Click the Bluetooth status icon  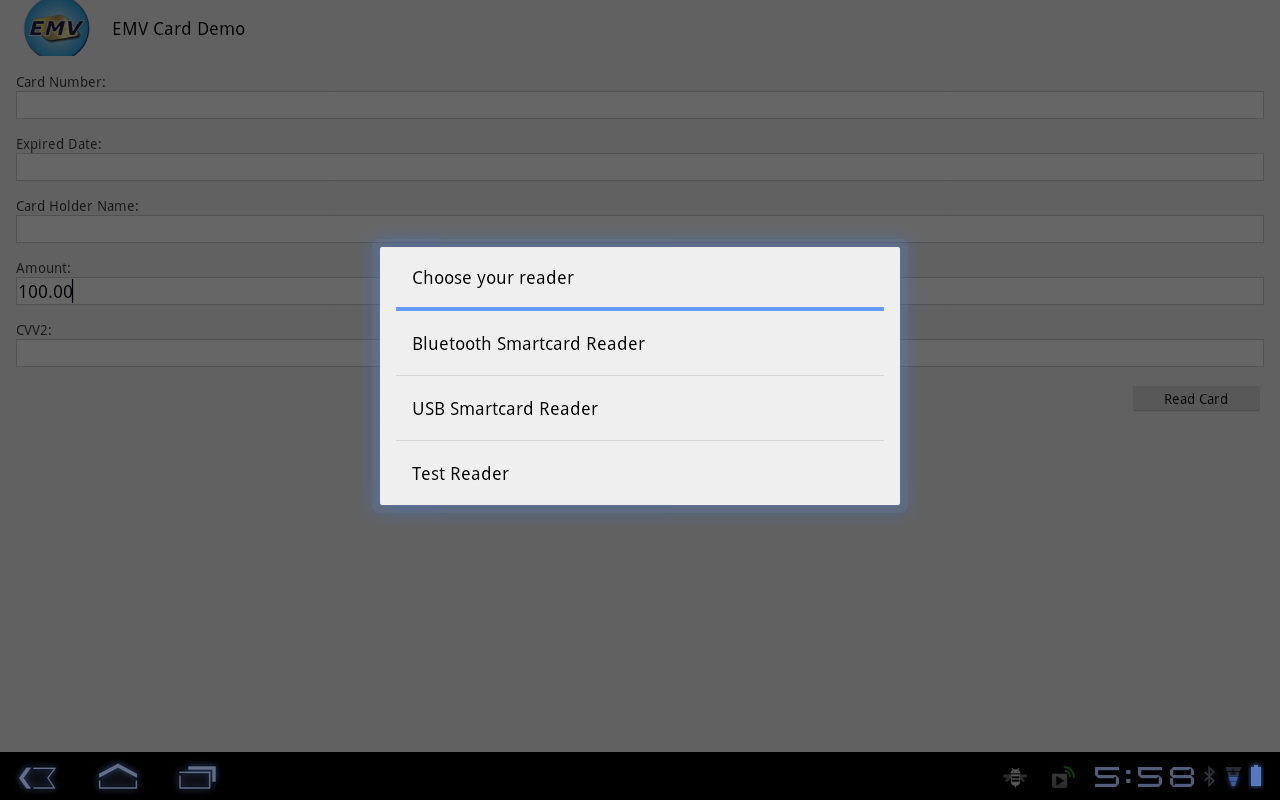pyautogui.click(x=1209, y=776)
